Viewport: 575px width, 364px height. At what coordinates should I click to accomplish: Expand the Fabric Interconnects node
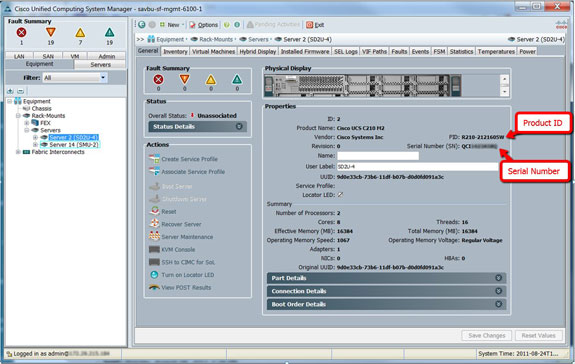(18, 152)
